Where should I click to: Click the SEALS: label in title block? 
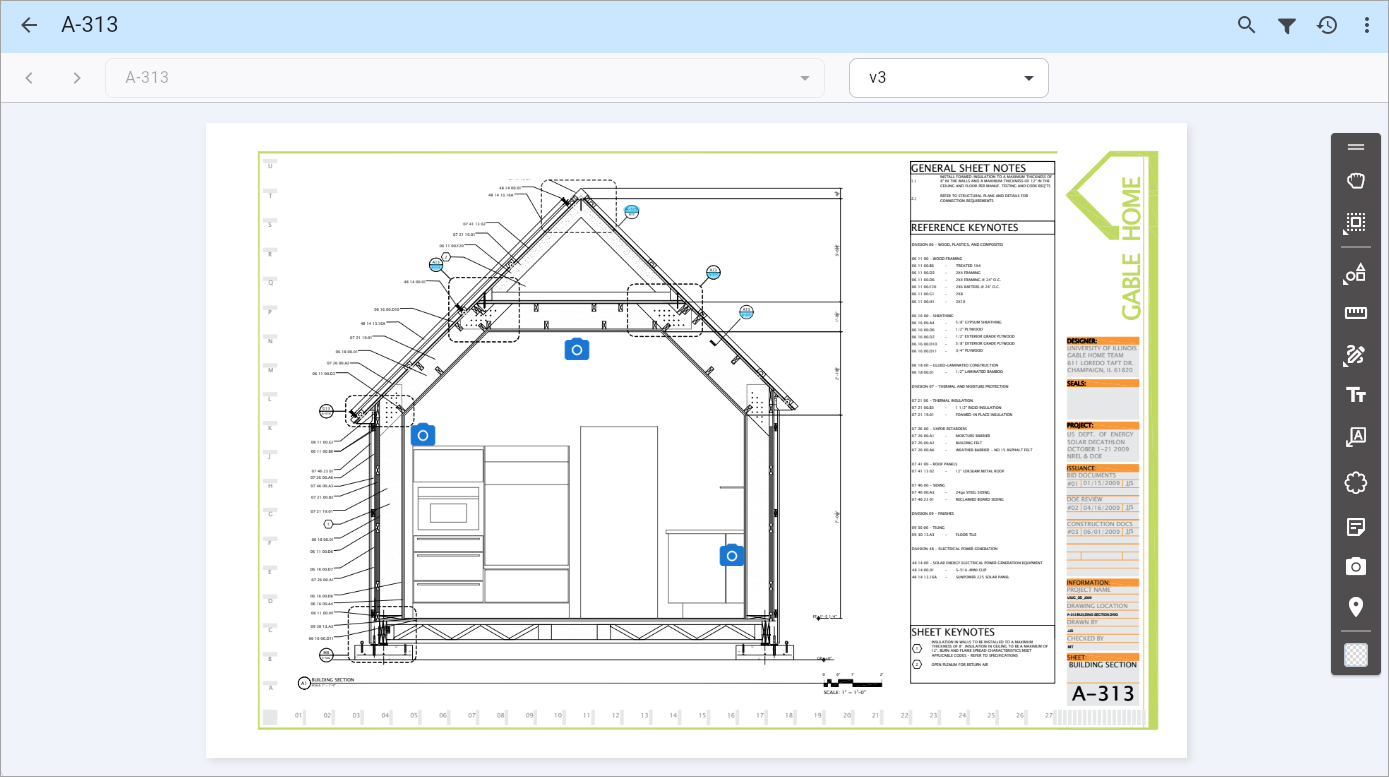click(x=1077, y=383)
